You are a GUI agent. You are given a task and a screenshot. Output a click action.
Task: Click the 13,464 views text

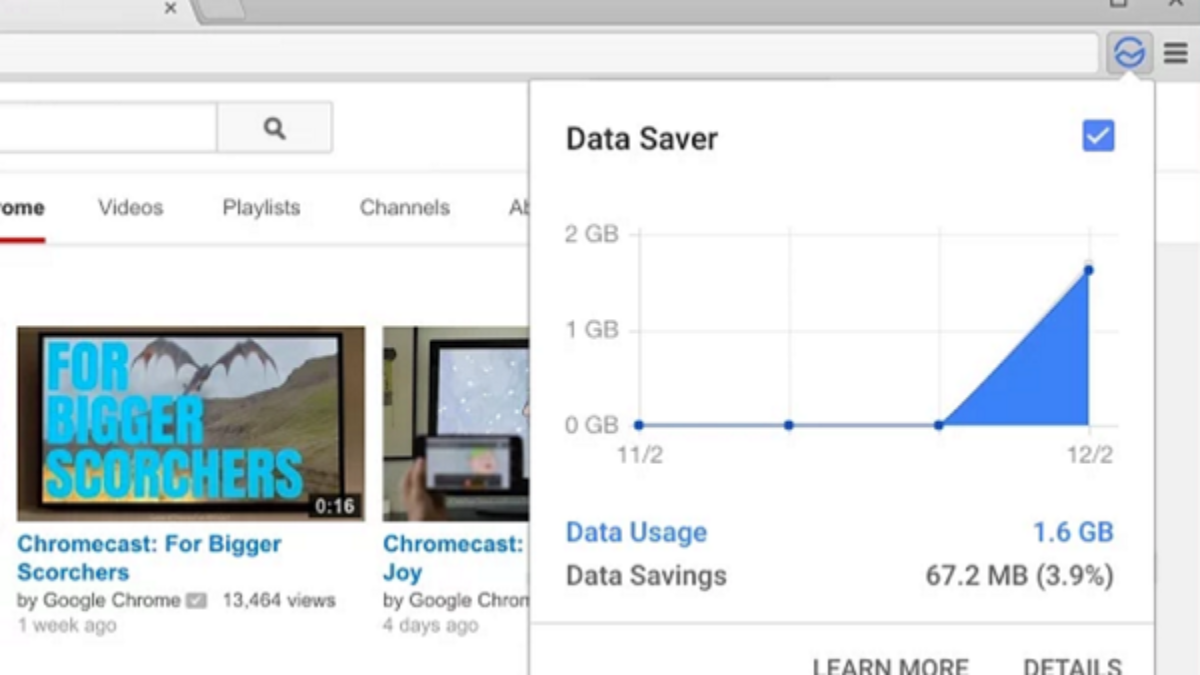279,601
